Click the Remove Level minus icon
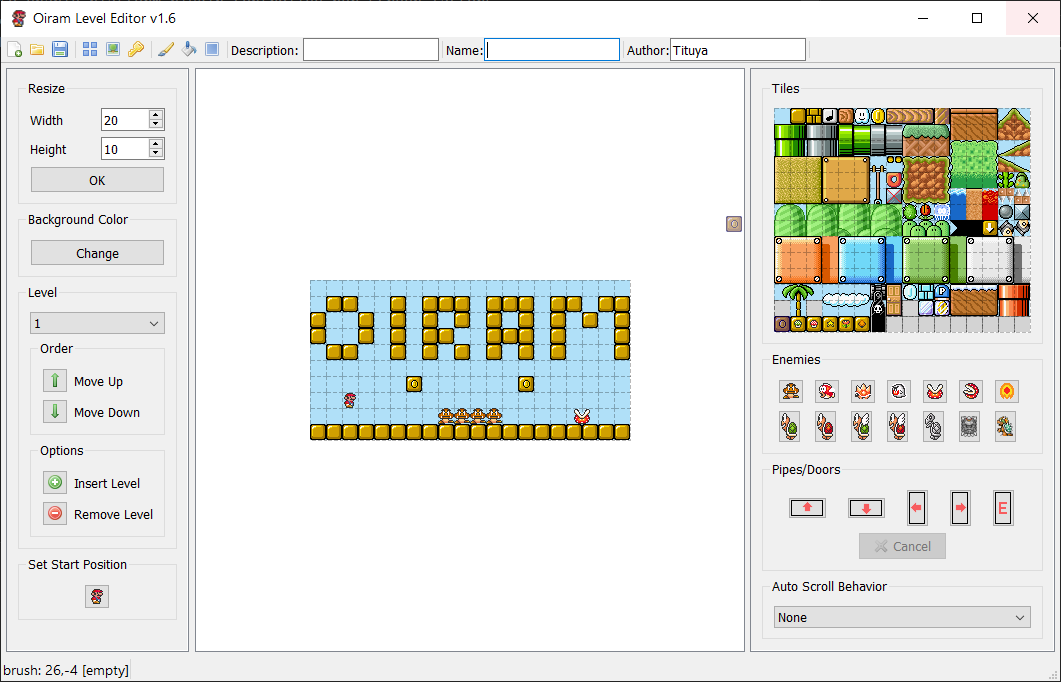The height and width of the screenshot is (682, 1061). [55, 514]
